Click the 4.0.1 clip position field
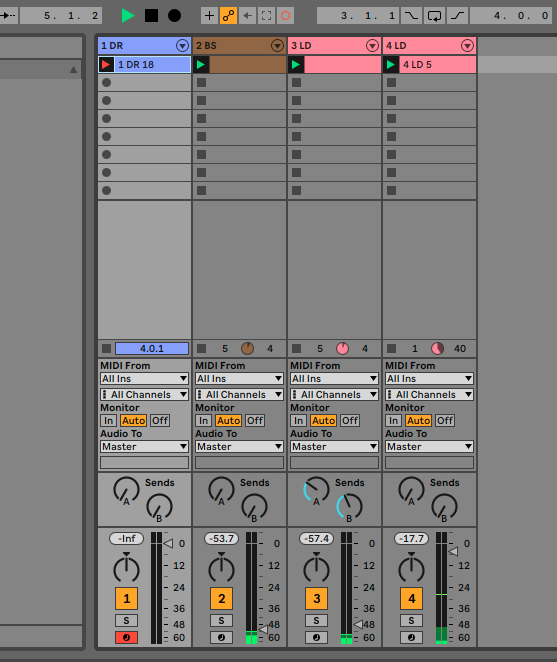The image size is (557, 662). pos(152,348)
